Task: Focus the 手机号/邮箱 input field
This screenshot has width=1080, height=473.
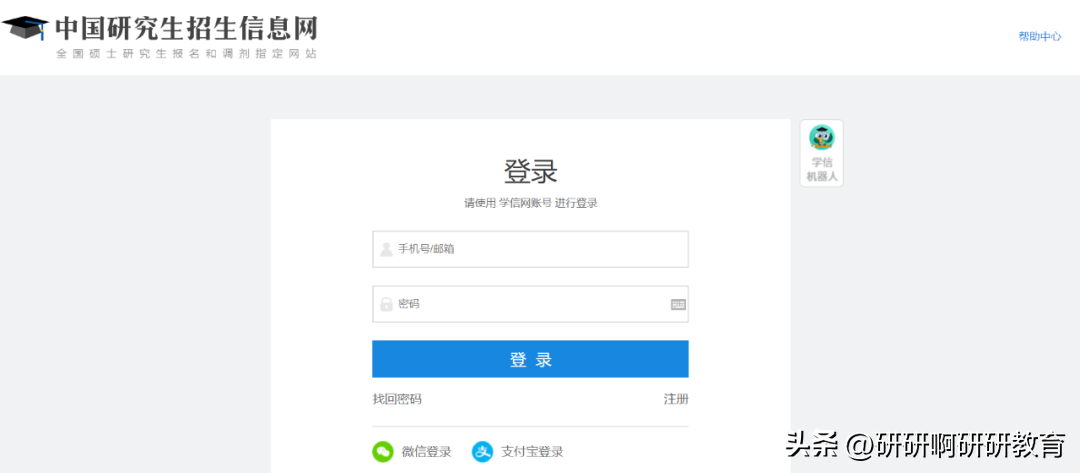Action: pyautogui.click(x=540, y=249)
